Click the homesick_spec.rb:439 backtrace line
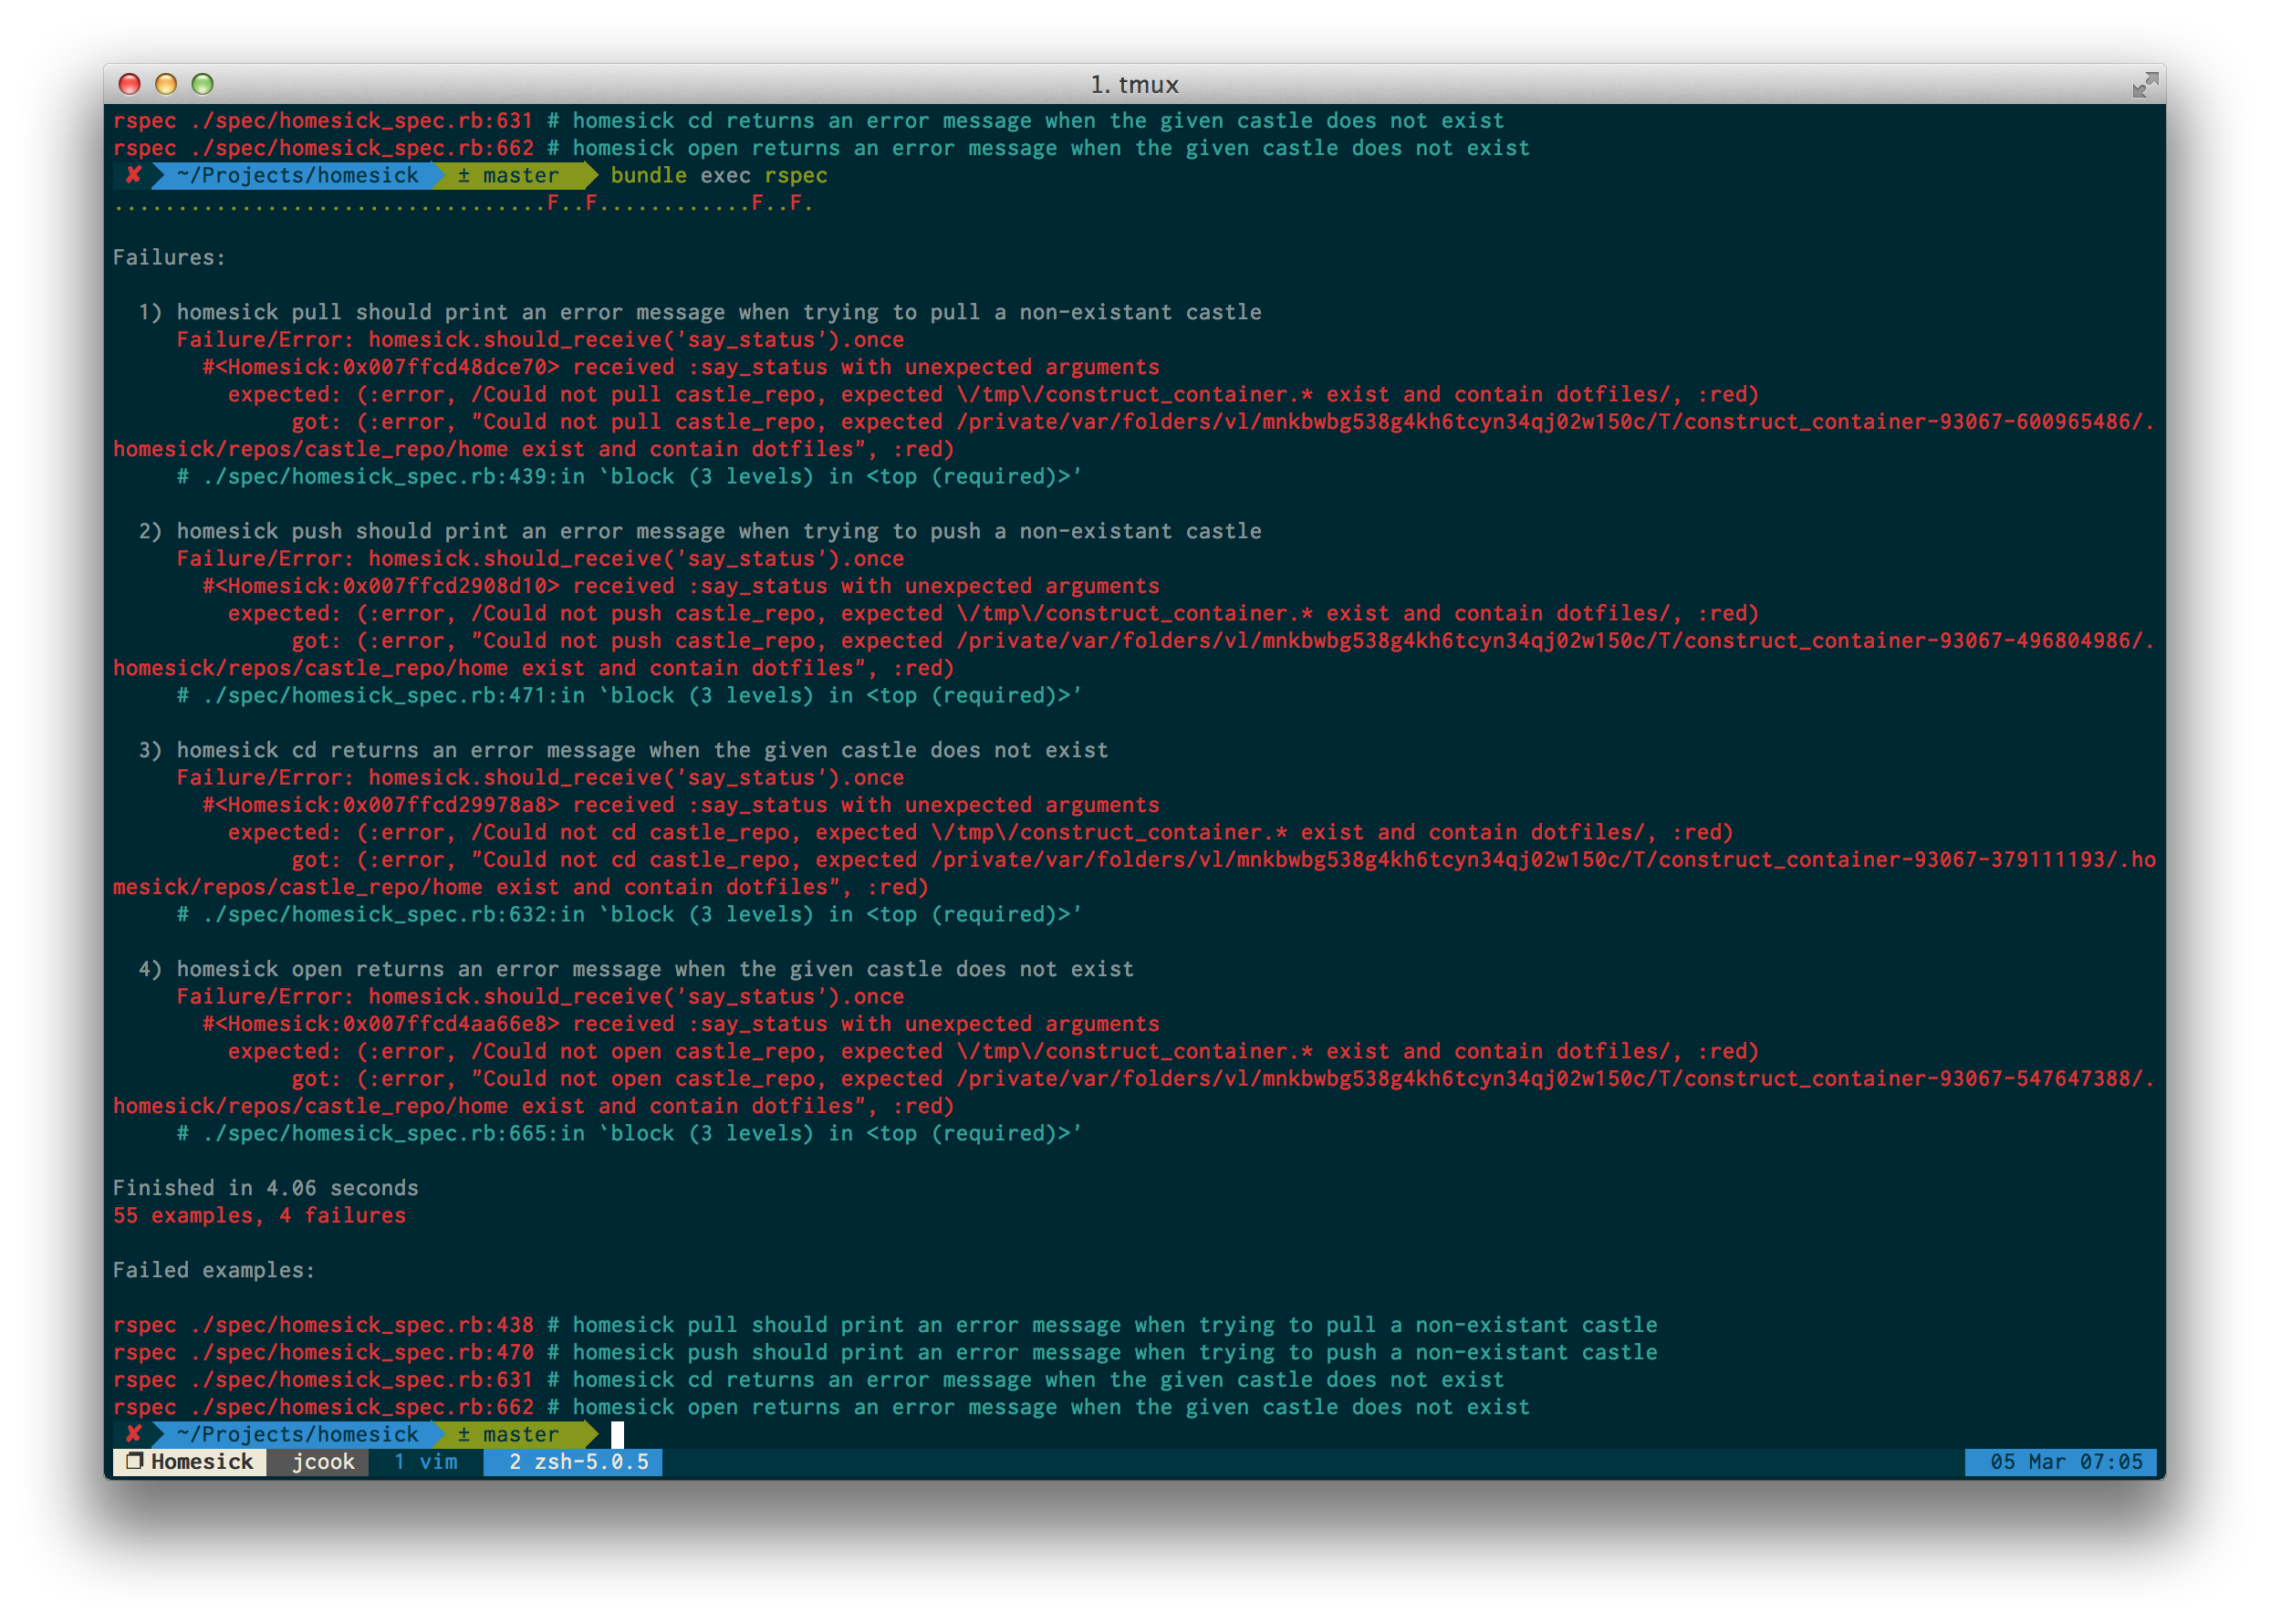The height and width of the screenshot is (1624, 2270). pyautogui.click(x=628, y=476)
